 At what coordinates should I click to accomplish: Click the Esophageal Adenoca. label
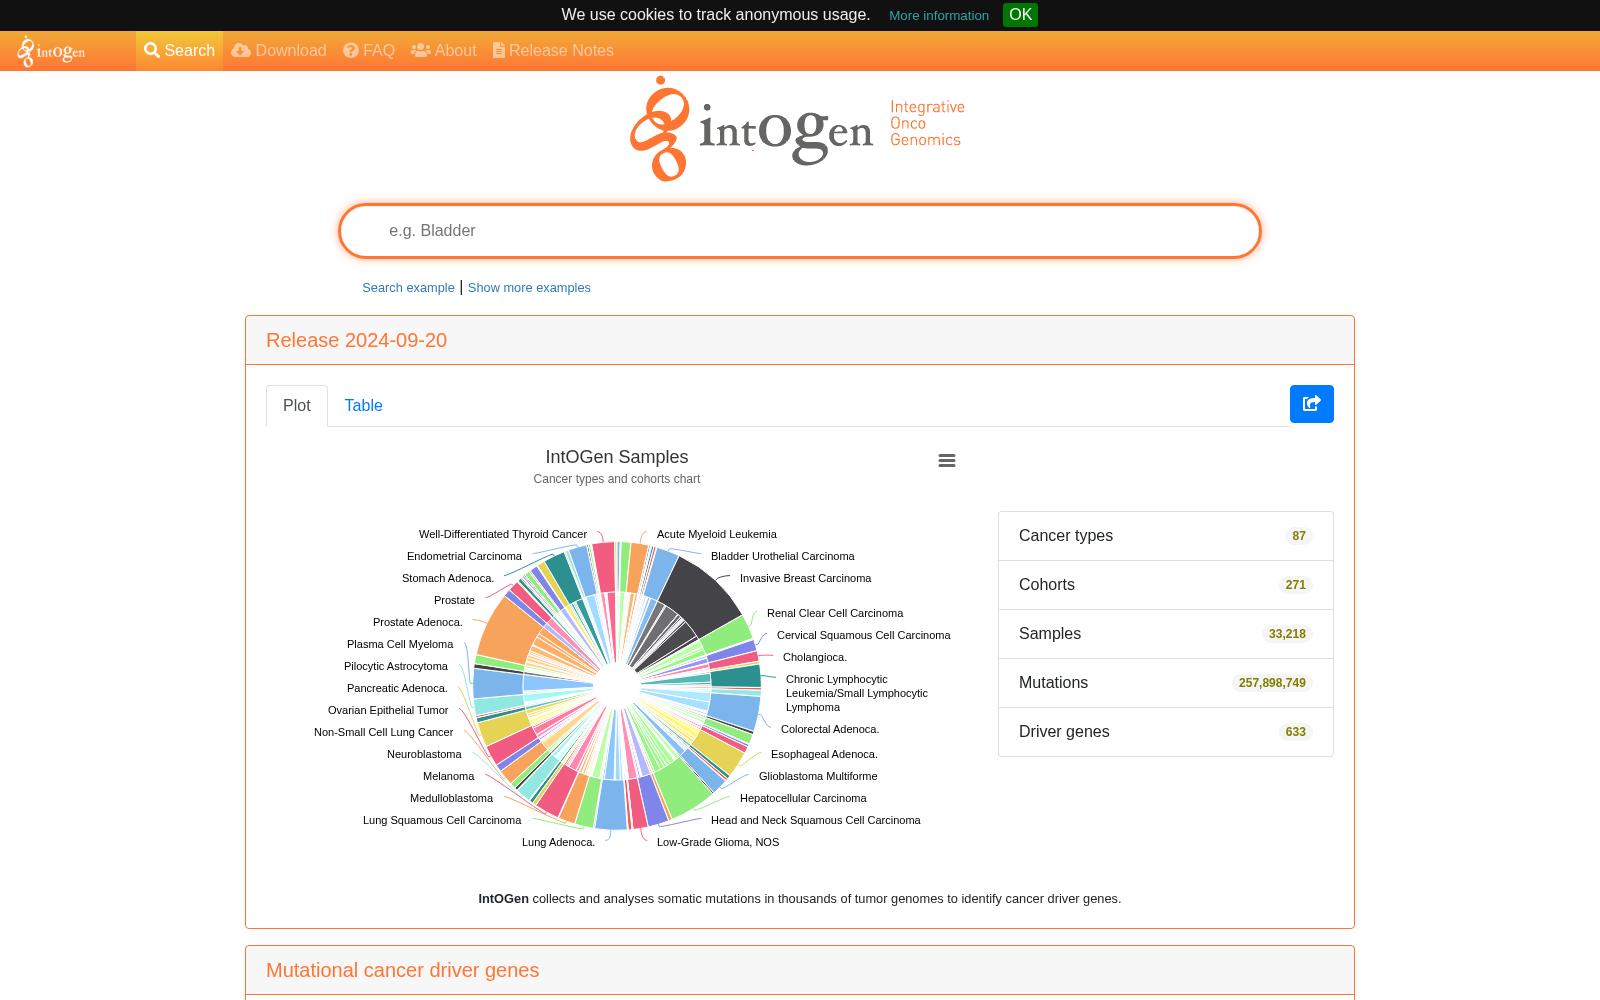point(824,755)
